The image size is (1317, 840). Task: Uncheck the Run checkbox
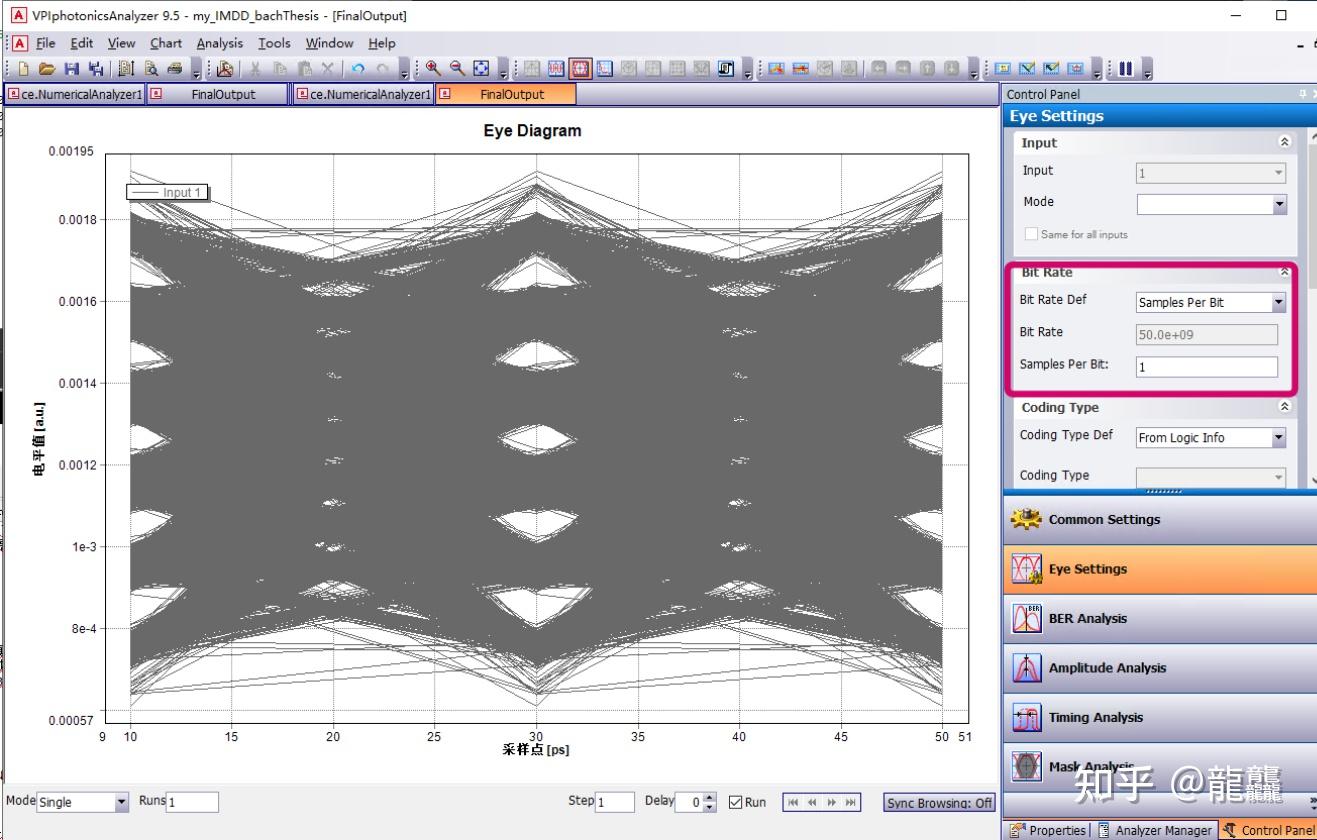(737, 802)
